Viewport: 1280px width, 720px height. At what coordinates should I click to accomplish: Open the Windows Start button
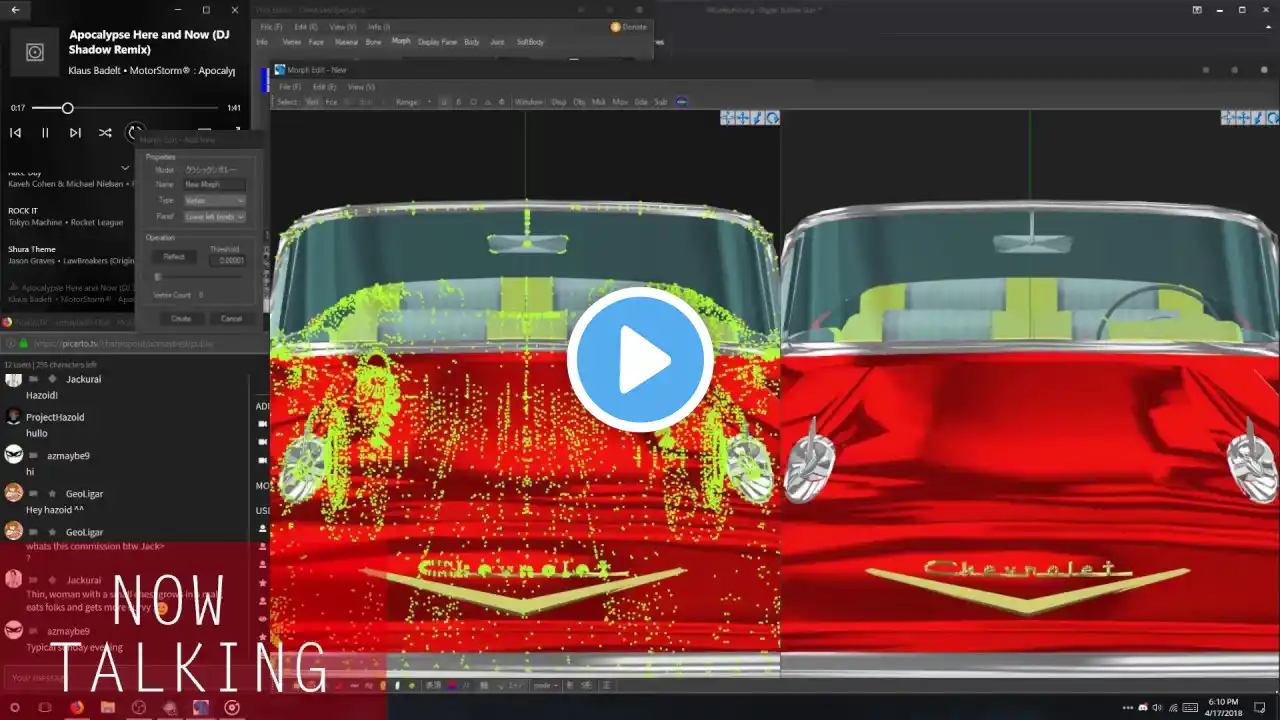pos(14,708)
